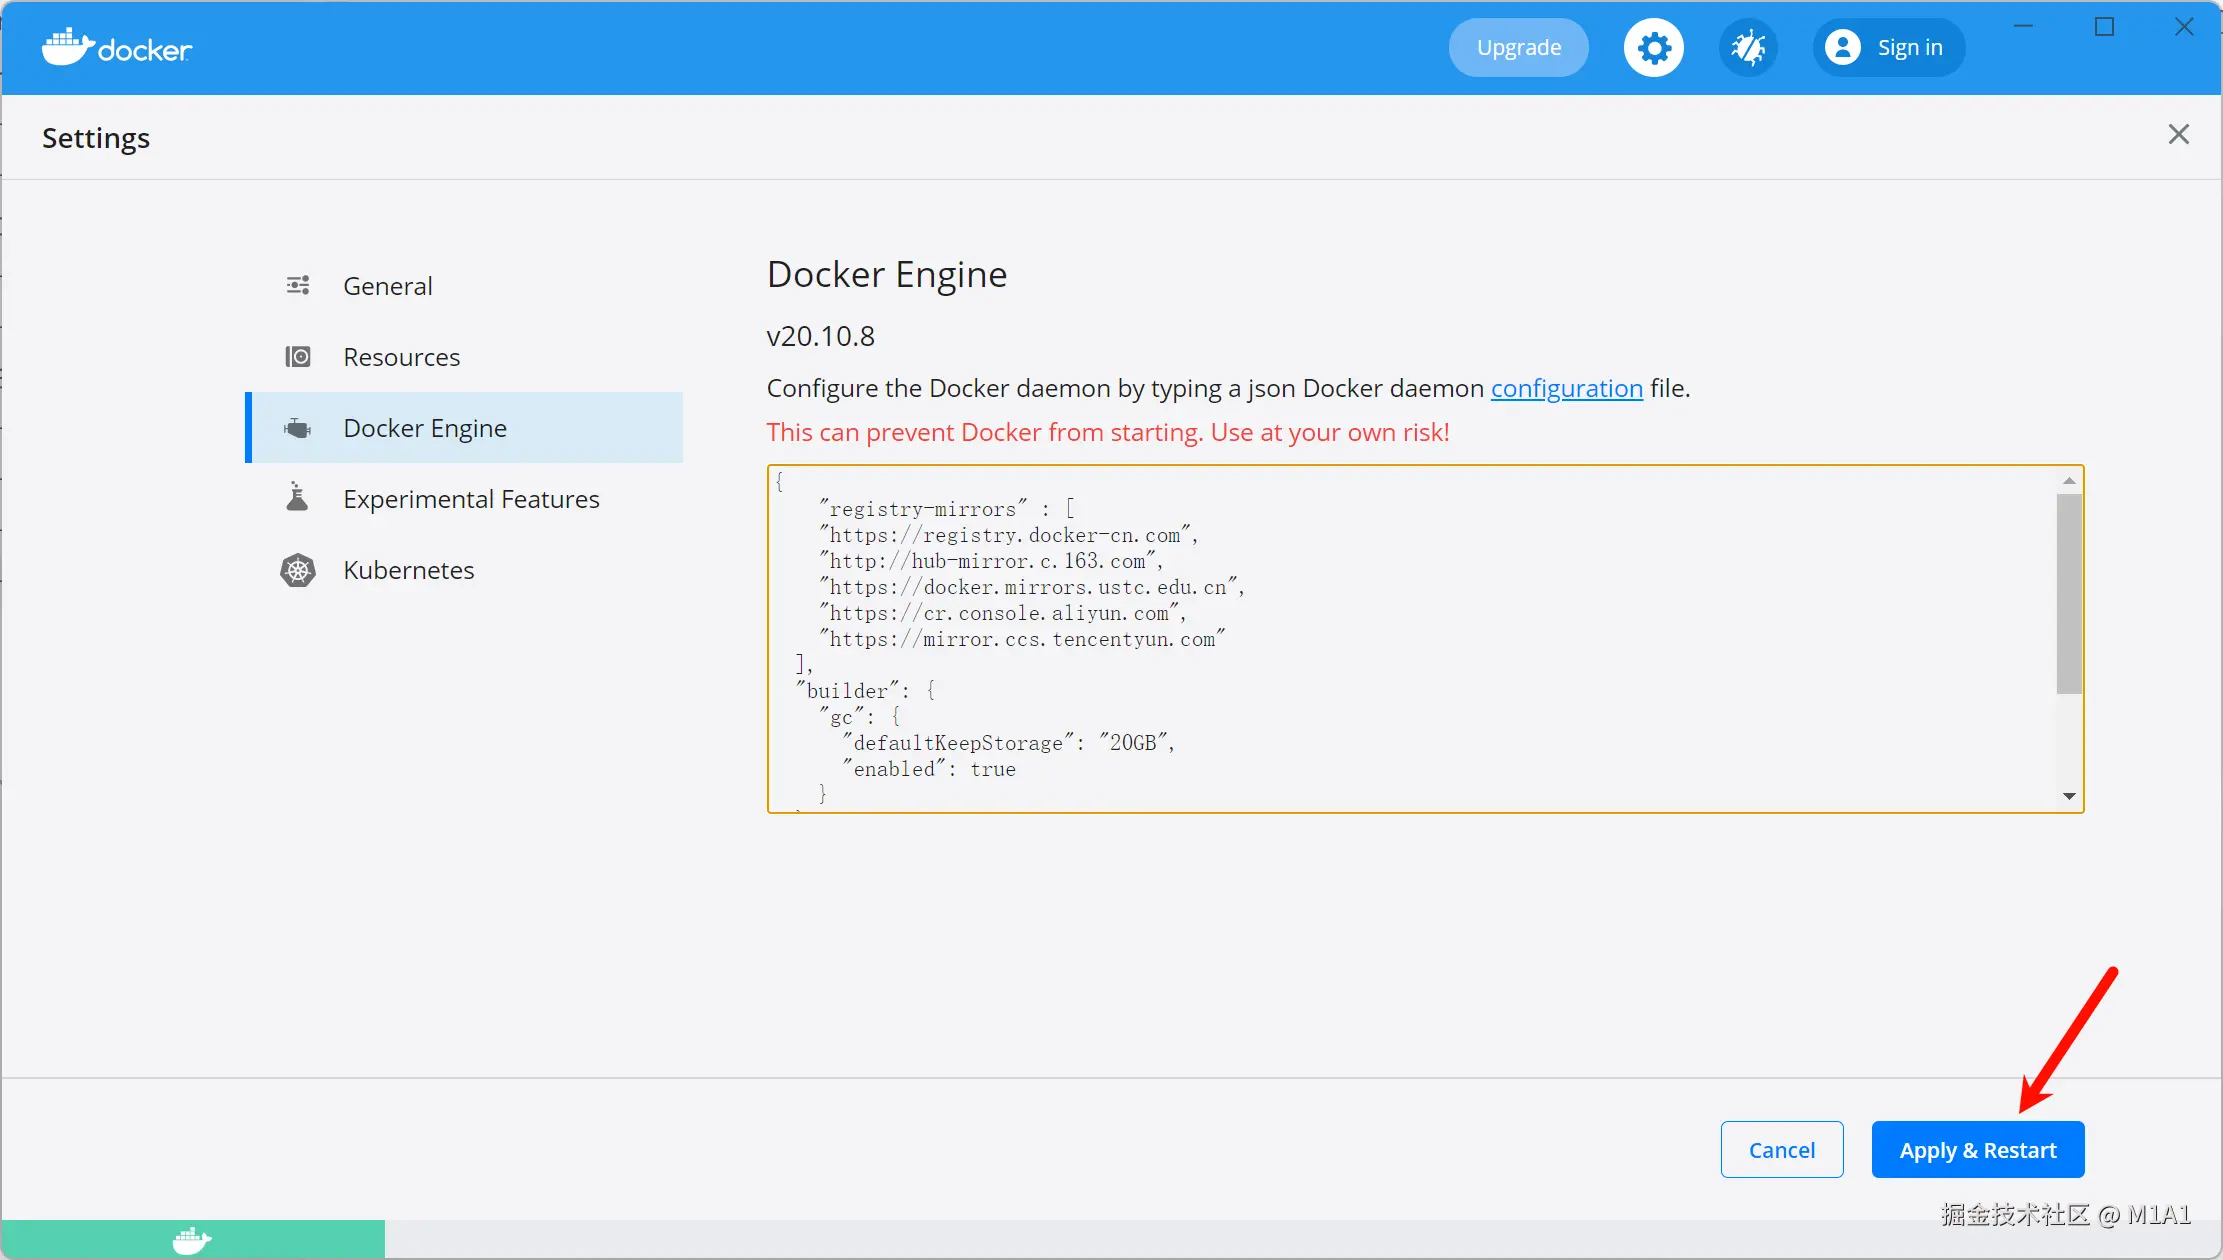Click the user avatar icon

click(x=1842, y=48)
